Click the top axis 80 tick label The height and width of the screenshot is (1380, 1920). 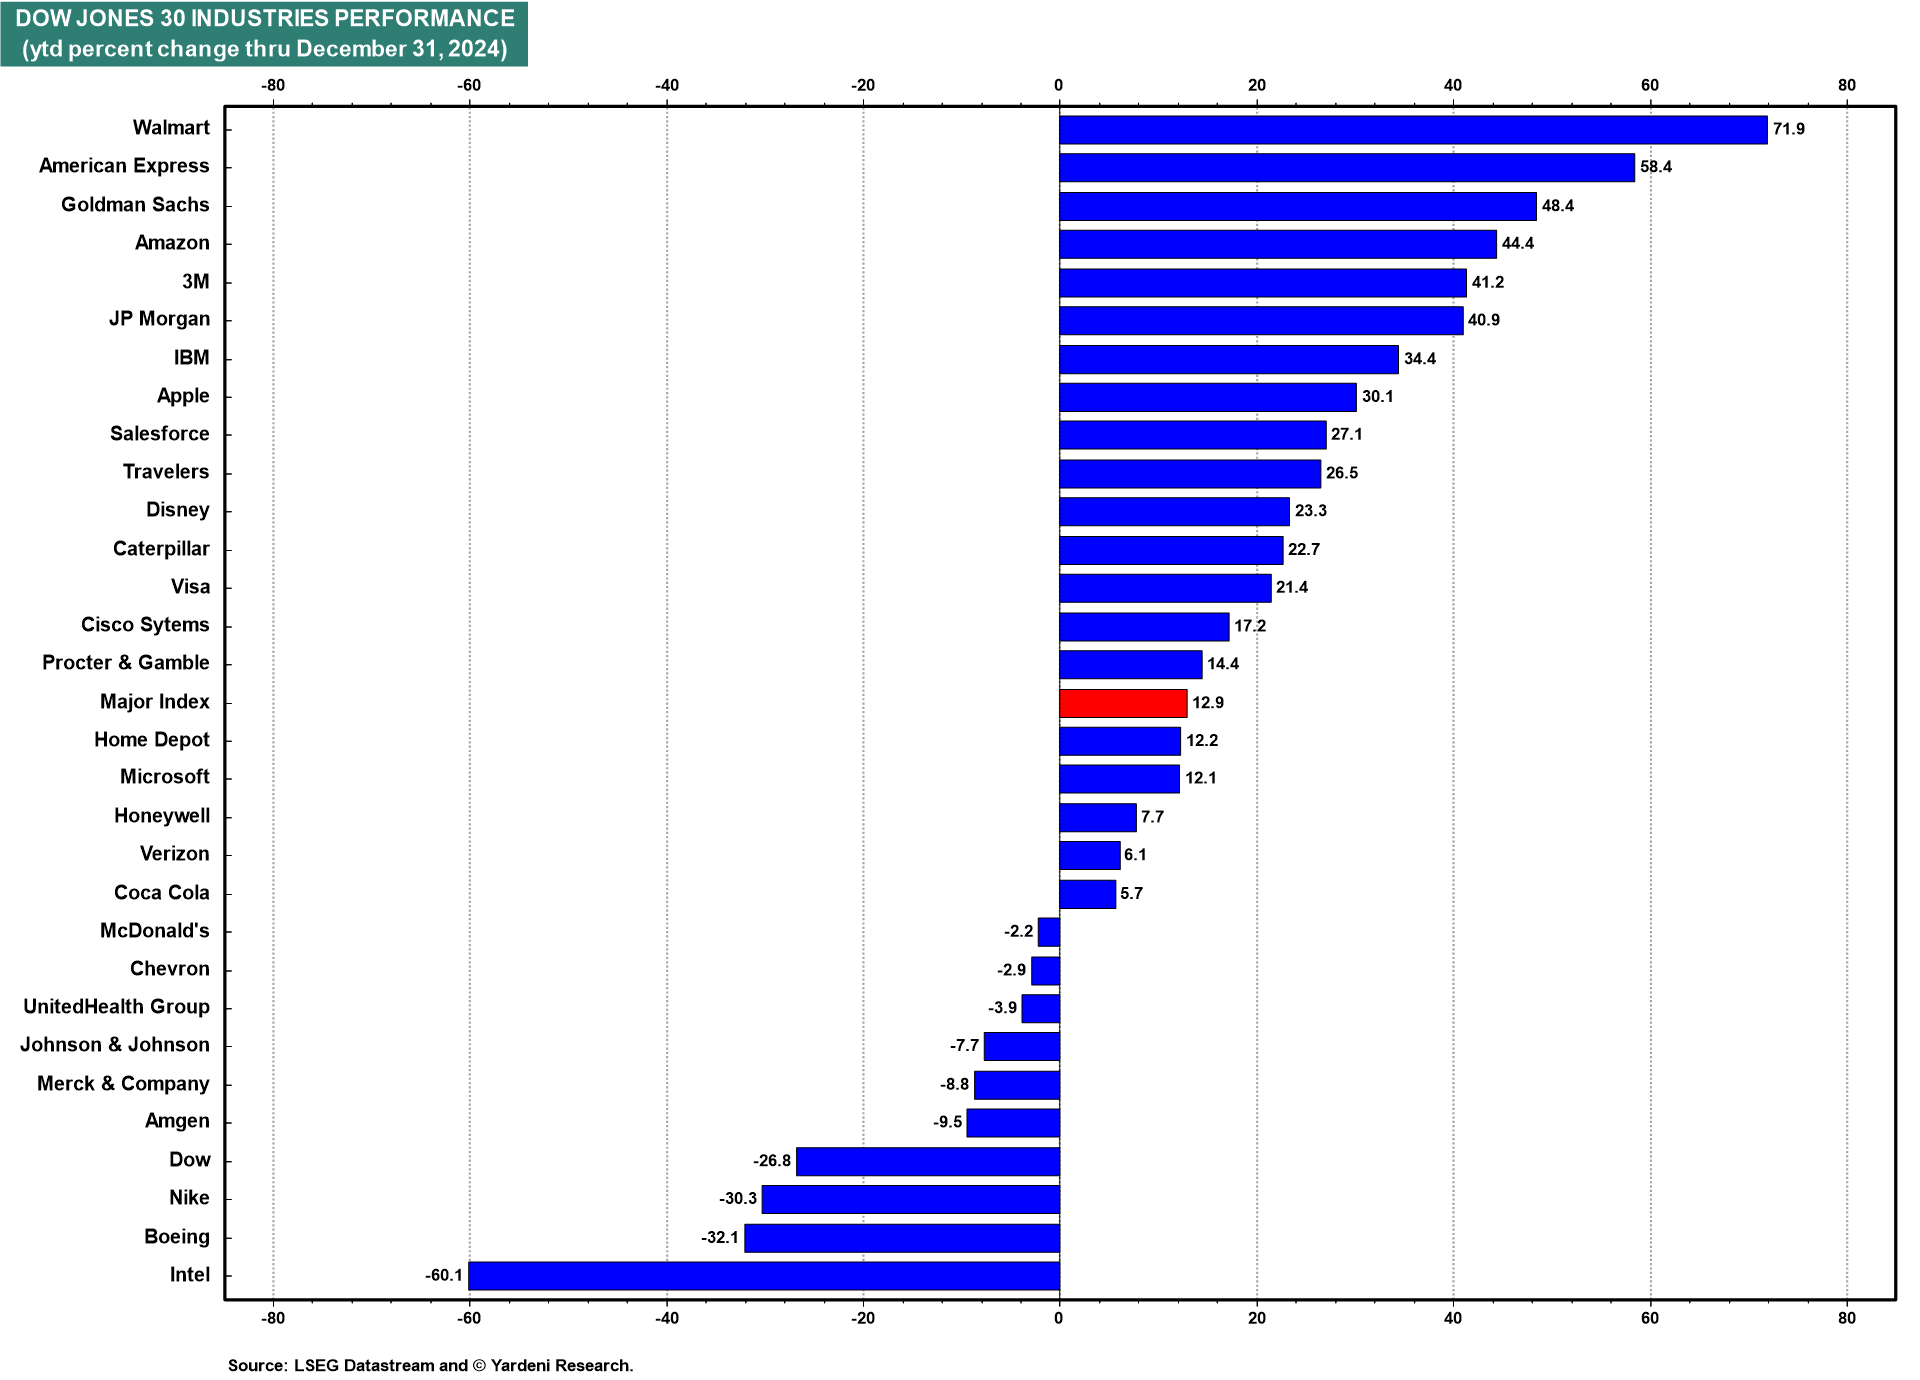(1846, 85)
